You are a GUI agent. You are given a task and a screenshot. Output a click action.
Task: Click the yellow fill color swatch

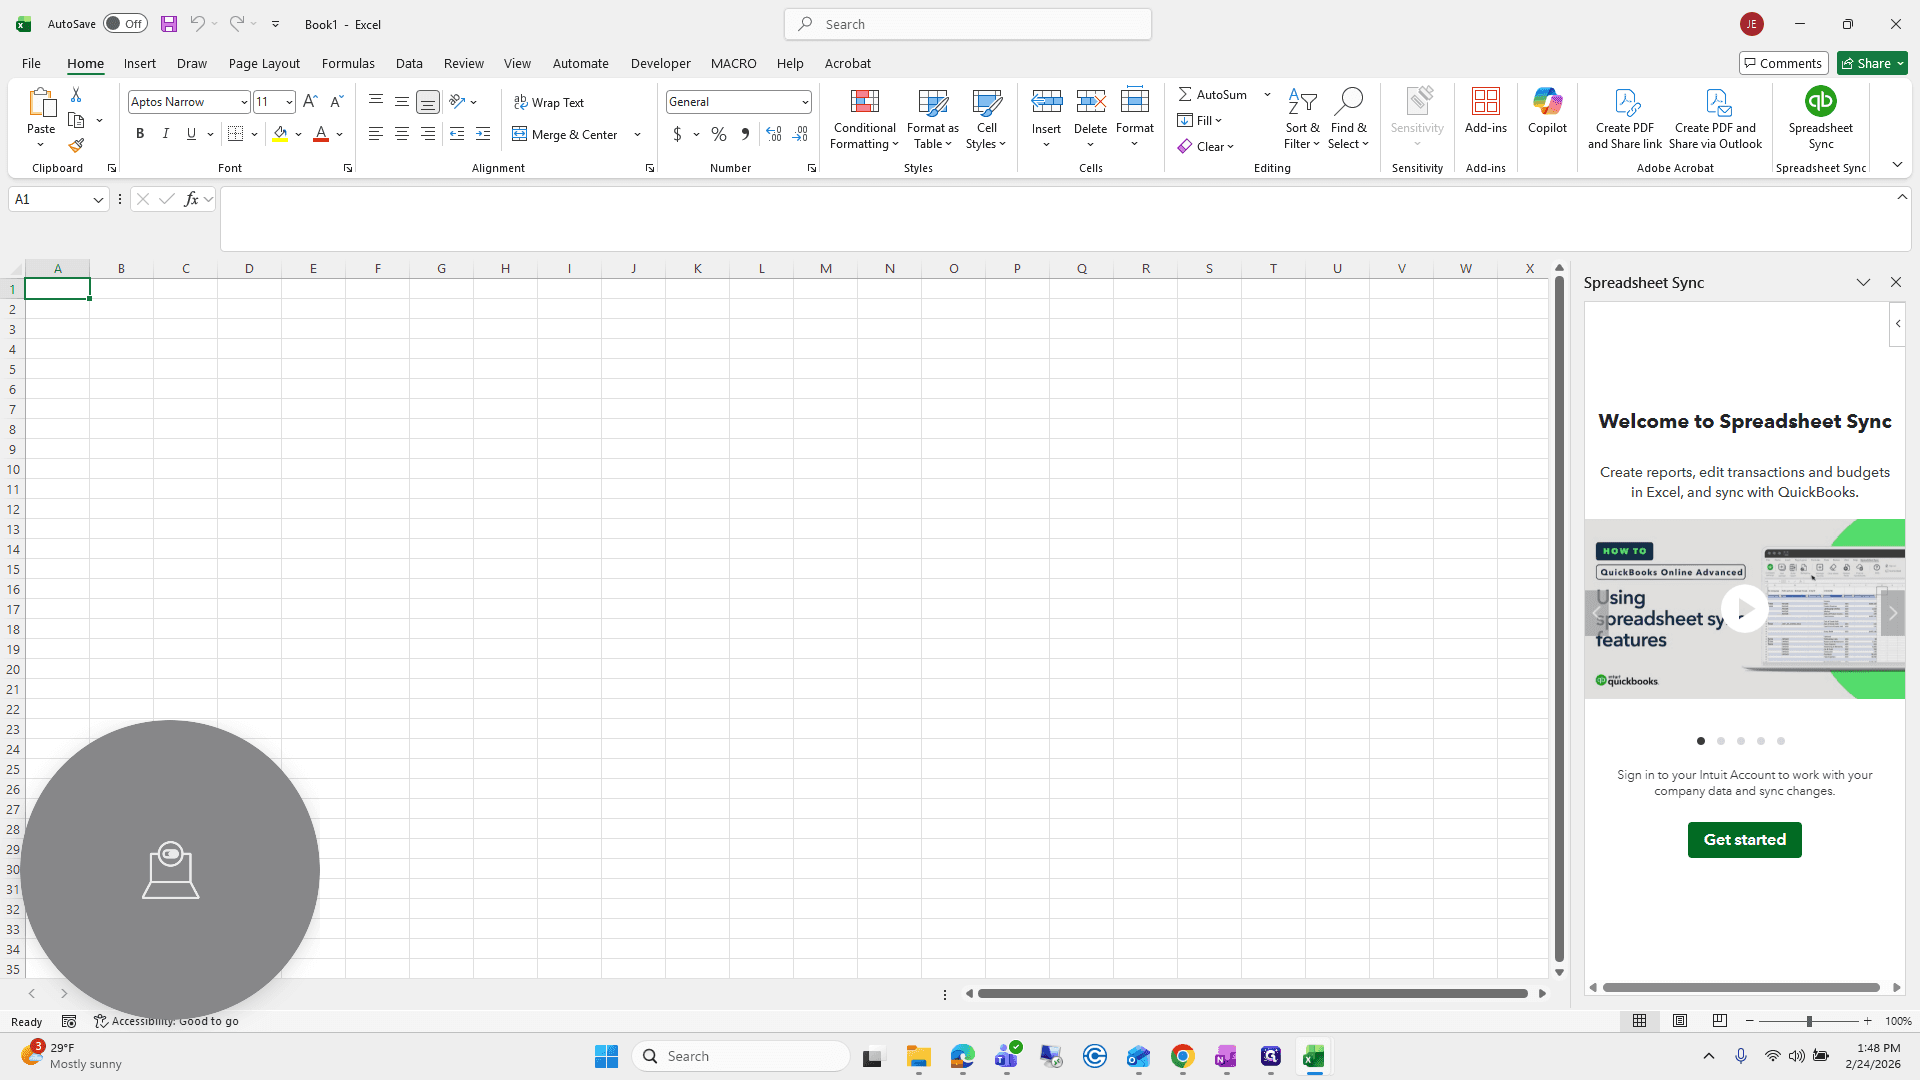point(280,134)
